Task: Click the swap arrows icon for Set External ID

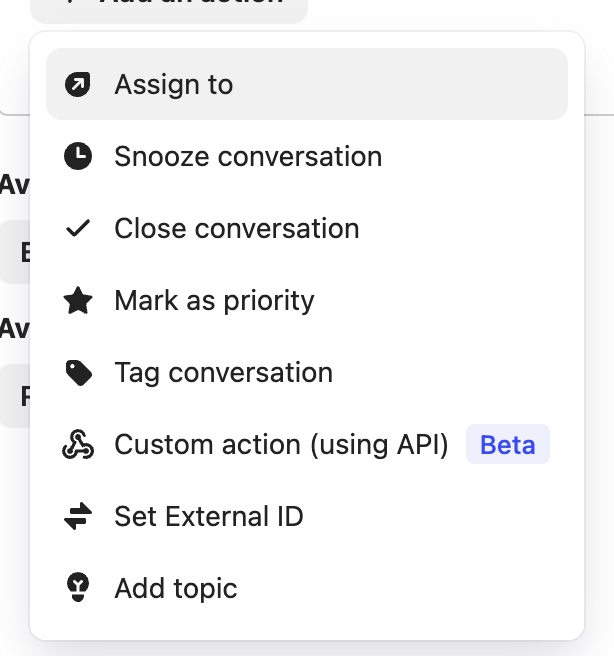Action: (x=77, y=517)
